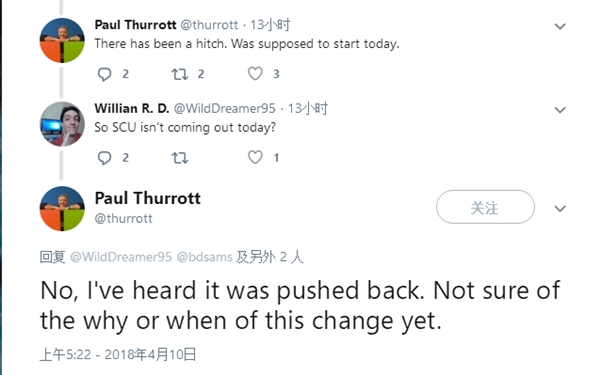Viewport: 600px width, 375px height.
Task: Retweet Paul Thurrott's hitch tweet
Action: point(179,74)
